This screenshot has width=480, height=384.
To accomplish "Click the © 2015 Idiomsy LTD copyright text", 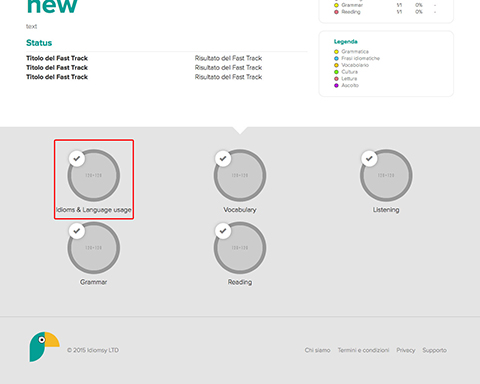I will (x=93, y=350).
